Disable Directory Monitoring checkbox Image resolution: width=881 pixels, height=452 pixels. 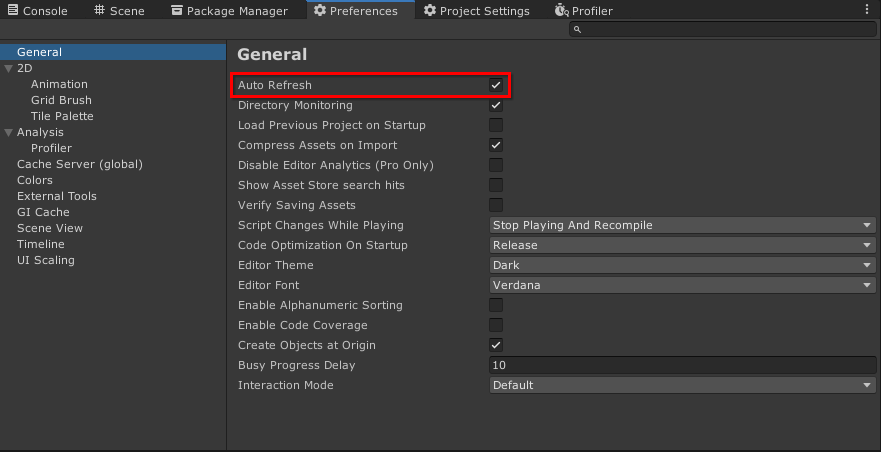[496, 105]
